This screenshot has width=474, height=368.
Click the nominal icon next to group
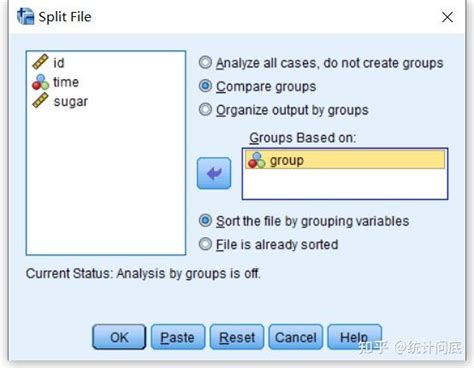[x=257, y=160]
